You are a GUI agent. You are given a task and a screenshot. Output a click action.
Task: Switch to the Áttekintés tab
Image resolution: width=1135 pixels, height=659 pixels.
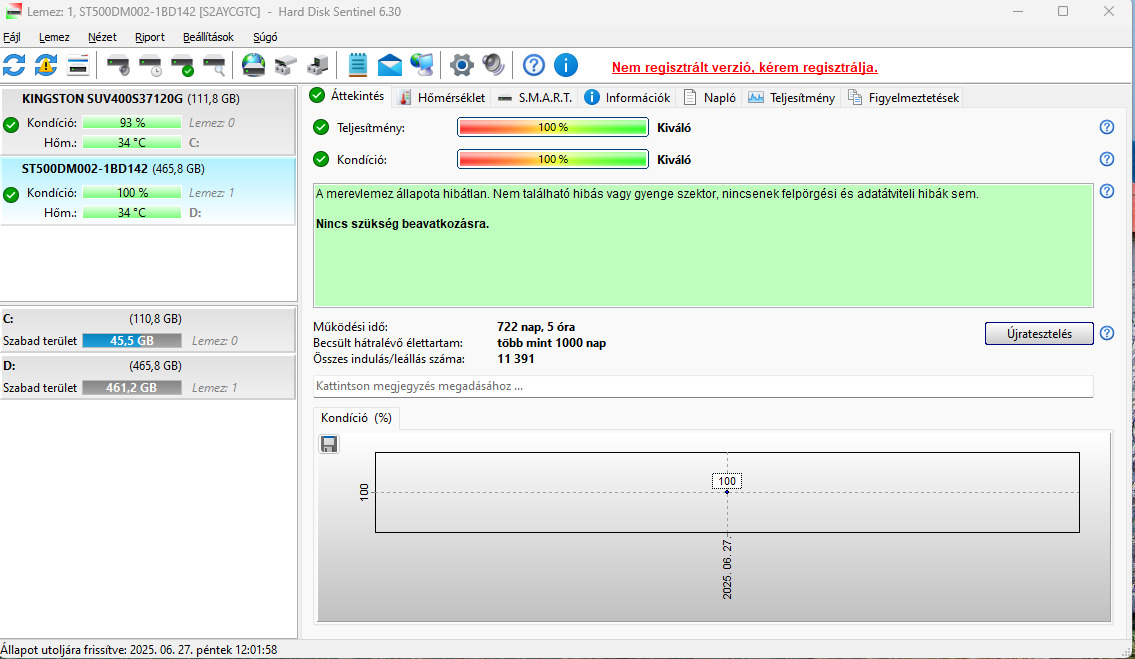click(x=347, y=96)
